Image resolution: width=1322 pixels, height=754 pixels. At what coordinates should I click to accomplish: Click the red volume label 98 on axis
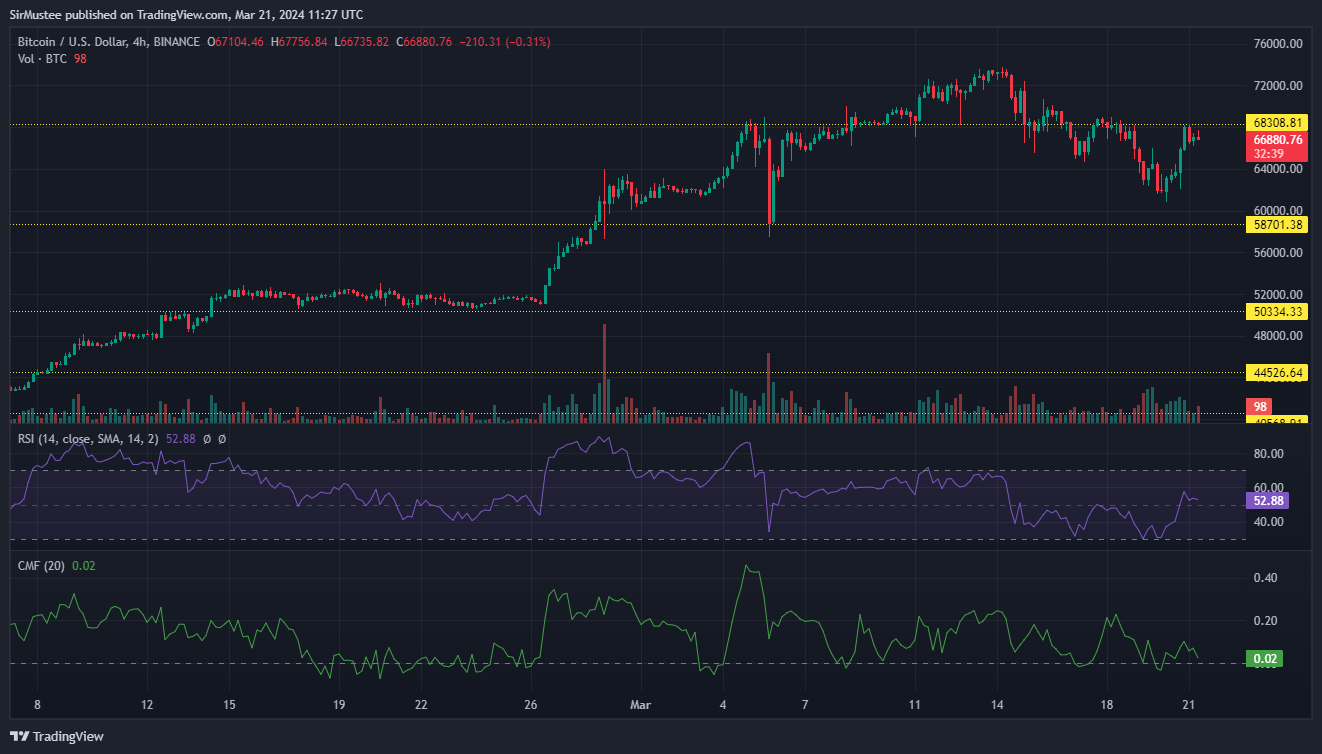point(1261,407)
